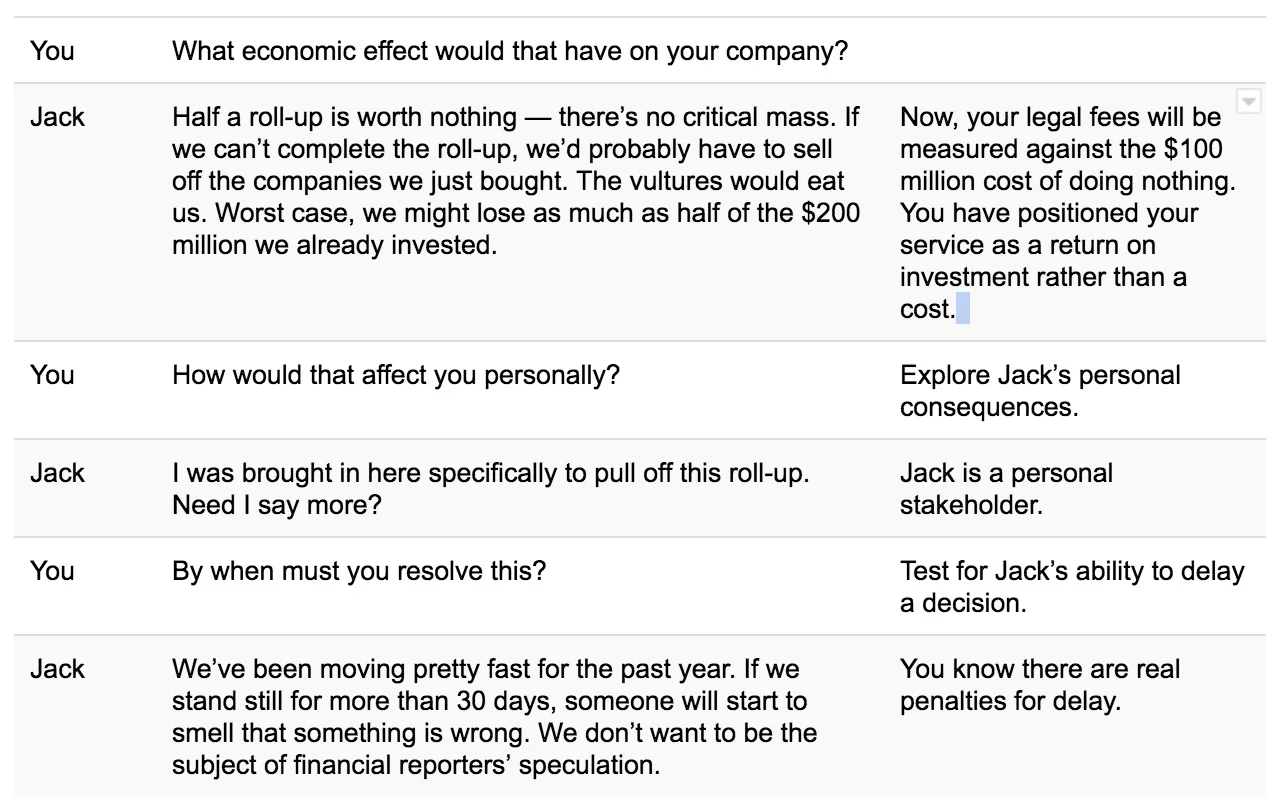
Task: Select the "Half a roll-up is worth nothing" paragraph
Action: [x=516, y=181]
